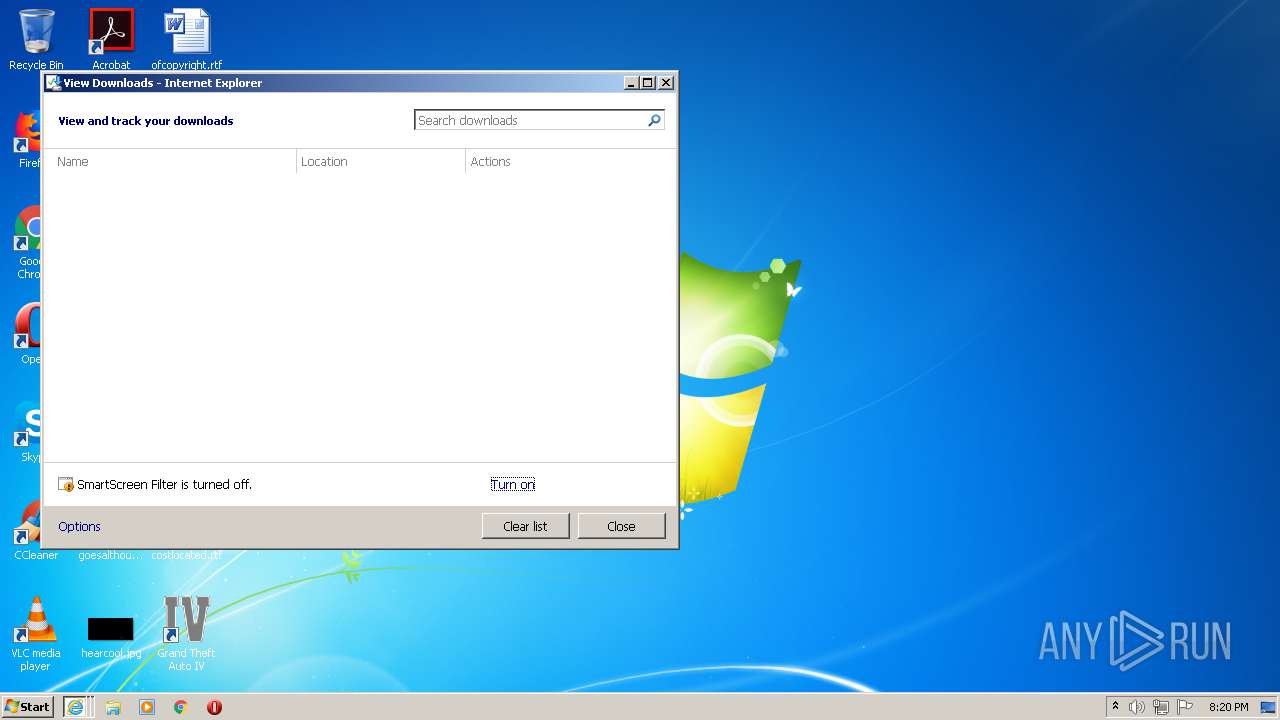This screenshot has width=1280, height=720.
Task: Open the Google Chrome desktop shortcut
Action: 27,243
